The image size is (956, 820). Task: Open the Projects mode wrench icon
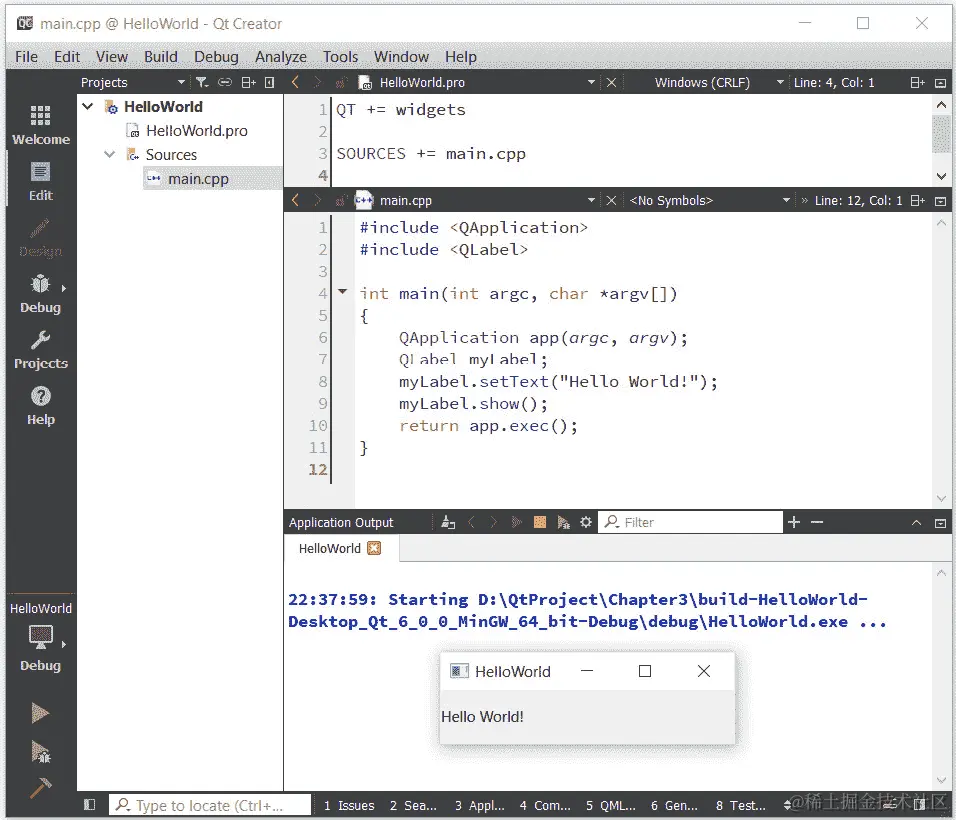click(40, 350)
